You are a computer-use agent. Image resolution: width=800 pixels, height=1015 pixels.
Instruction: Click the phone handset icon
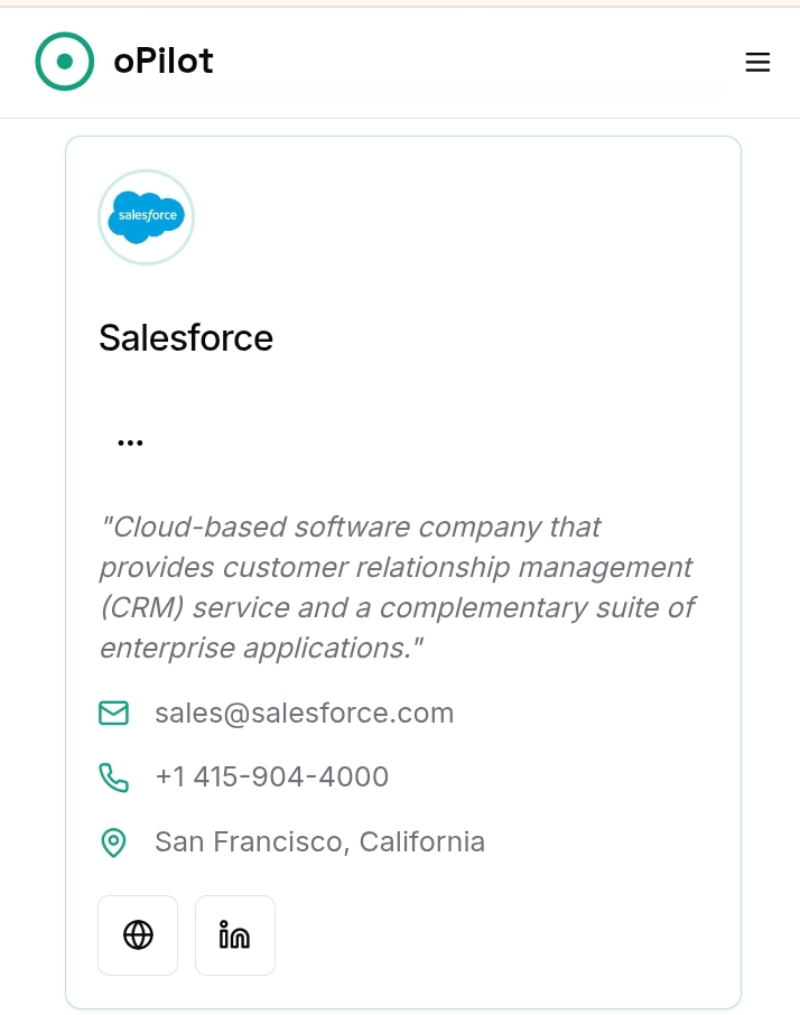(x=114, y=777)
